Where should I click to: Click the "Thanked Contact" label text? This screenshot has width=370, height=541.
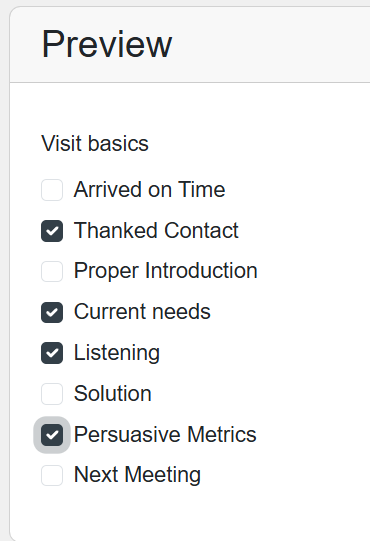(156, 230)
